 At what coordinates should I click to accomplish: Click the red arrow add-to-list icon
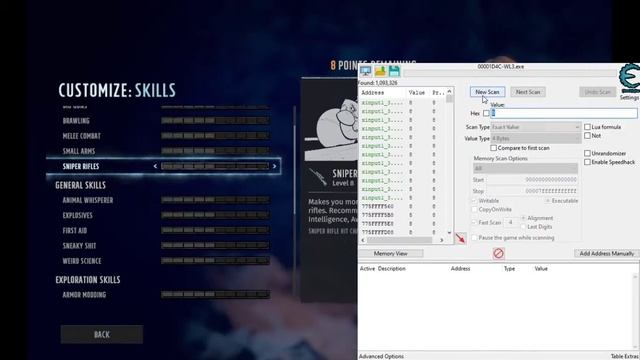pos(460,238)
